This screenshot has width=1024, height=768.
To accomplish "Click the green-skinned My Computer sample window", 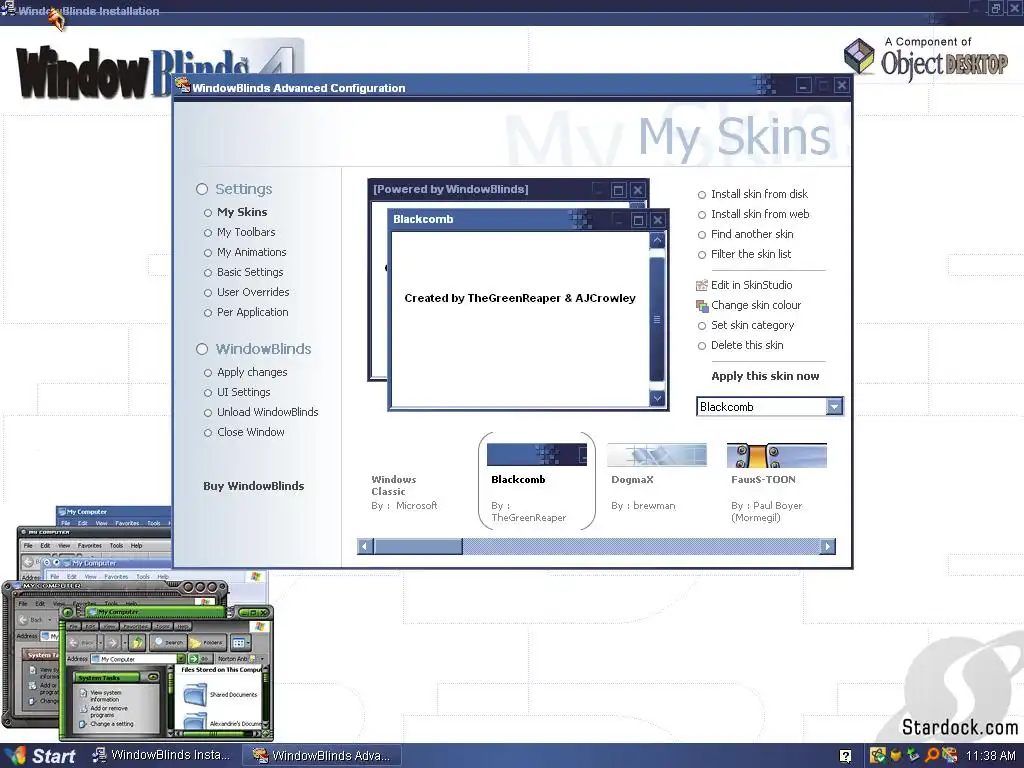I will (166, 673).
